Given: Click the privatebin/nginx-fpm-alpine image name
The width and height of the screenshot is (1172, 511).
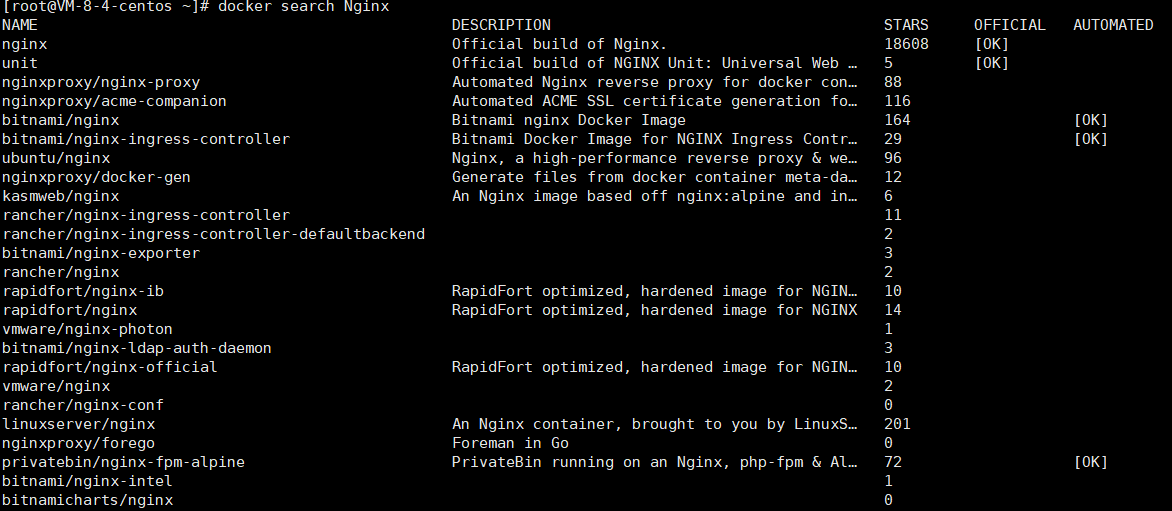Looking at the screenshot, I should 123,462.
